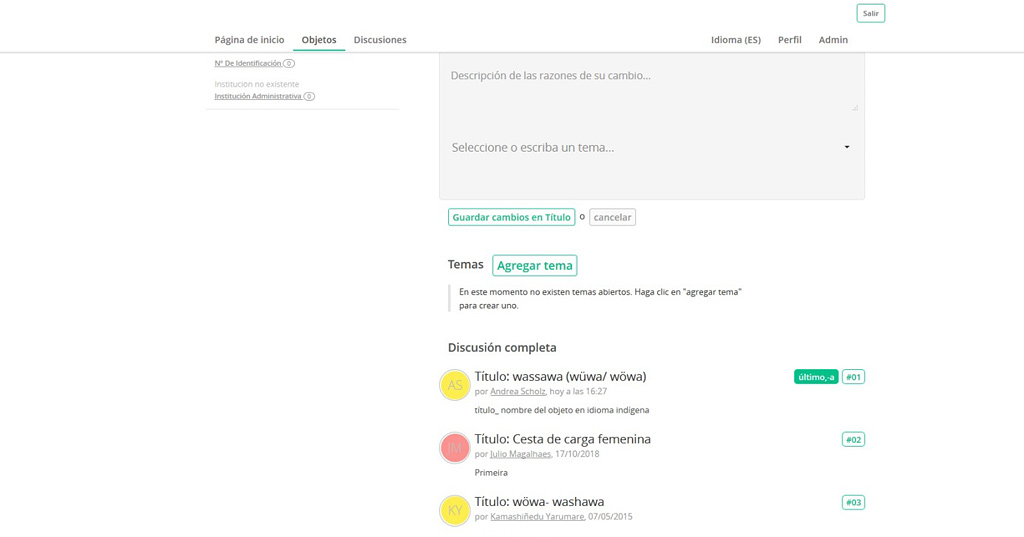This screenshot has width=1024, height=537.
Task: Open Andrea Scholz's yellow AS avatar
Action: pyautogui.click(x=455, y=385)
